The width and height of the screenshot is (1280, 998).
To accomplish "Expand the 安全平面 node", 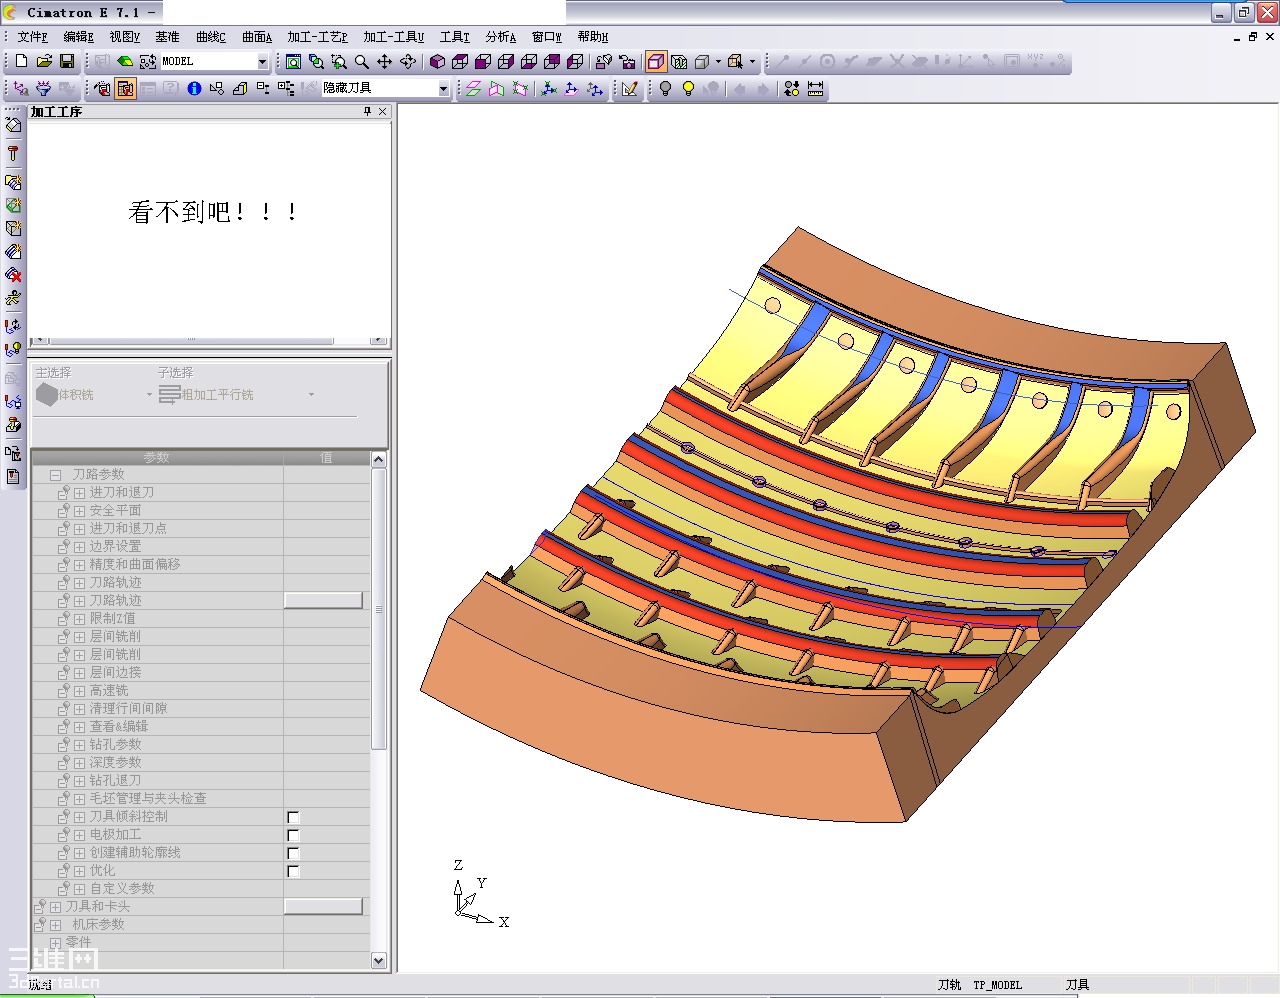I will (x=79, y=511).
